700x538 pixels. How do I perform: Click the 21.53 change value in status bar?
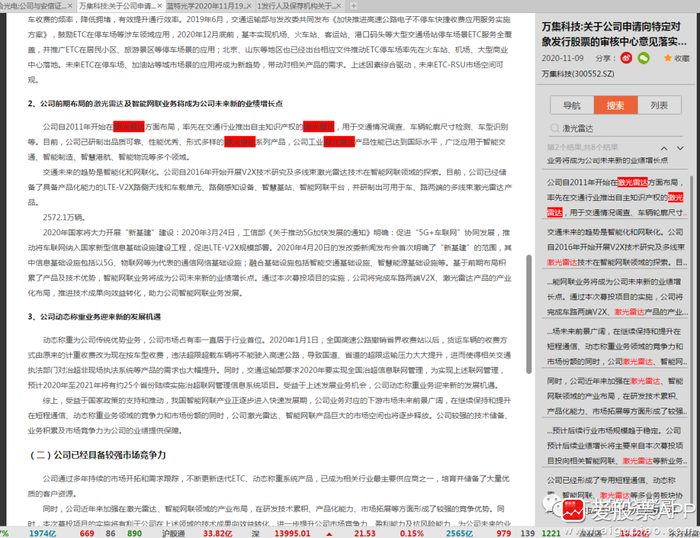tap(364, 533)
